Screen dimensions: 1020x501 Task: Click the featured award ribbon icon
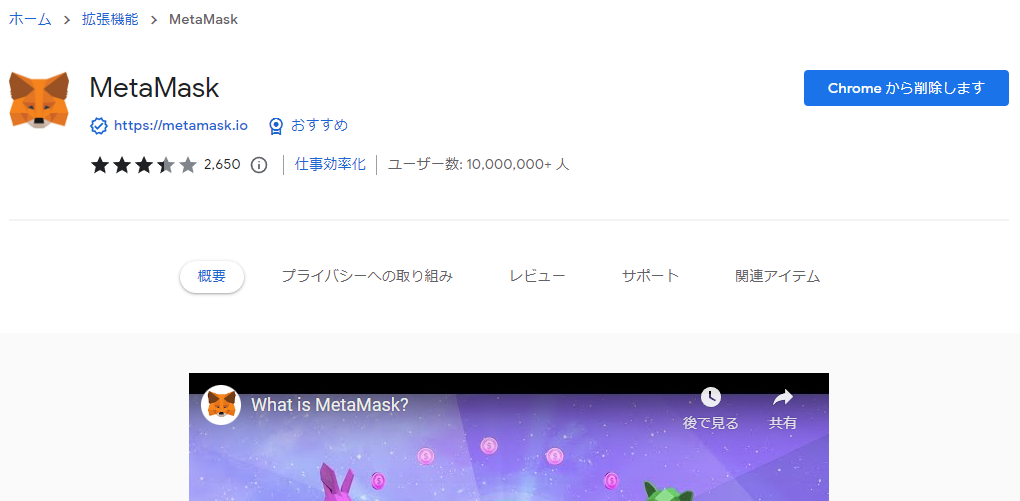276,126
